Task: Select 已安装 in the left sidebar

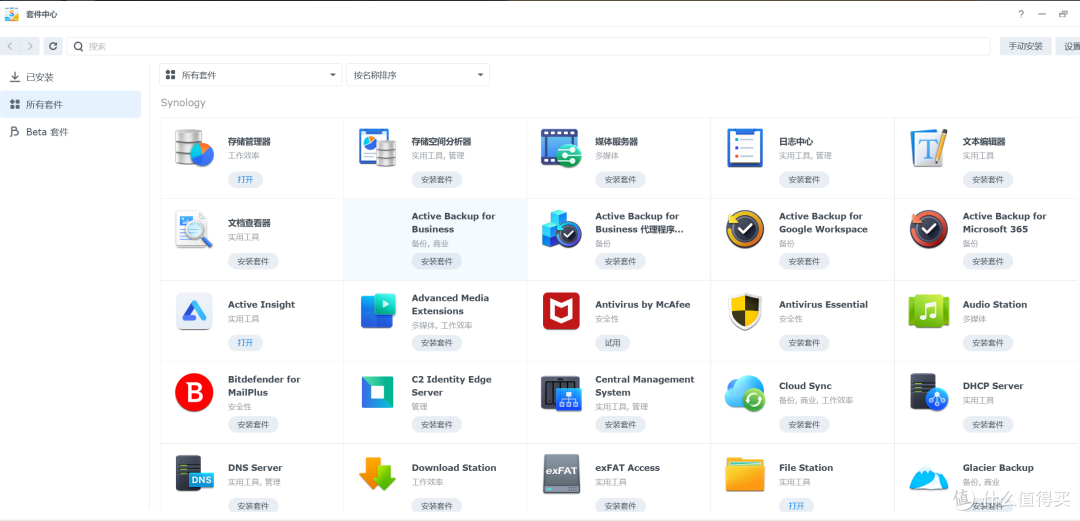Action: (x=40, y=77)
